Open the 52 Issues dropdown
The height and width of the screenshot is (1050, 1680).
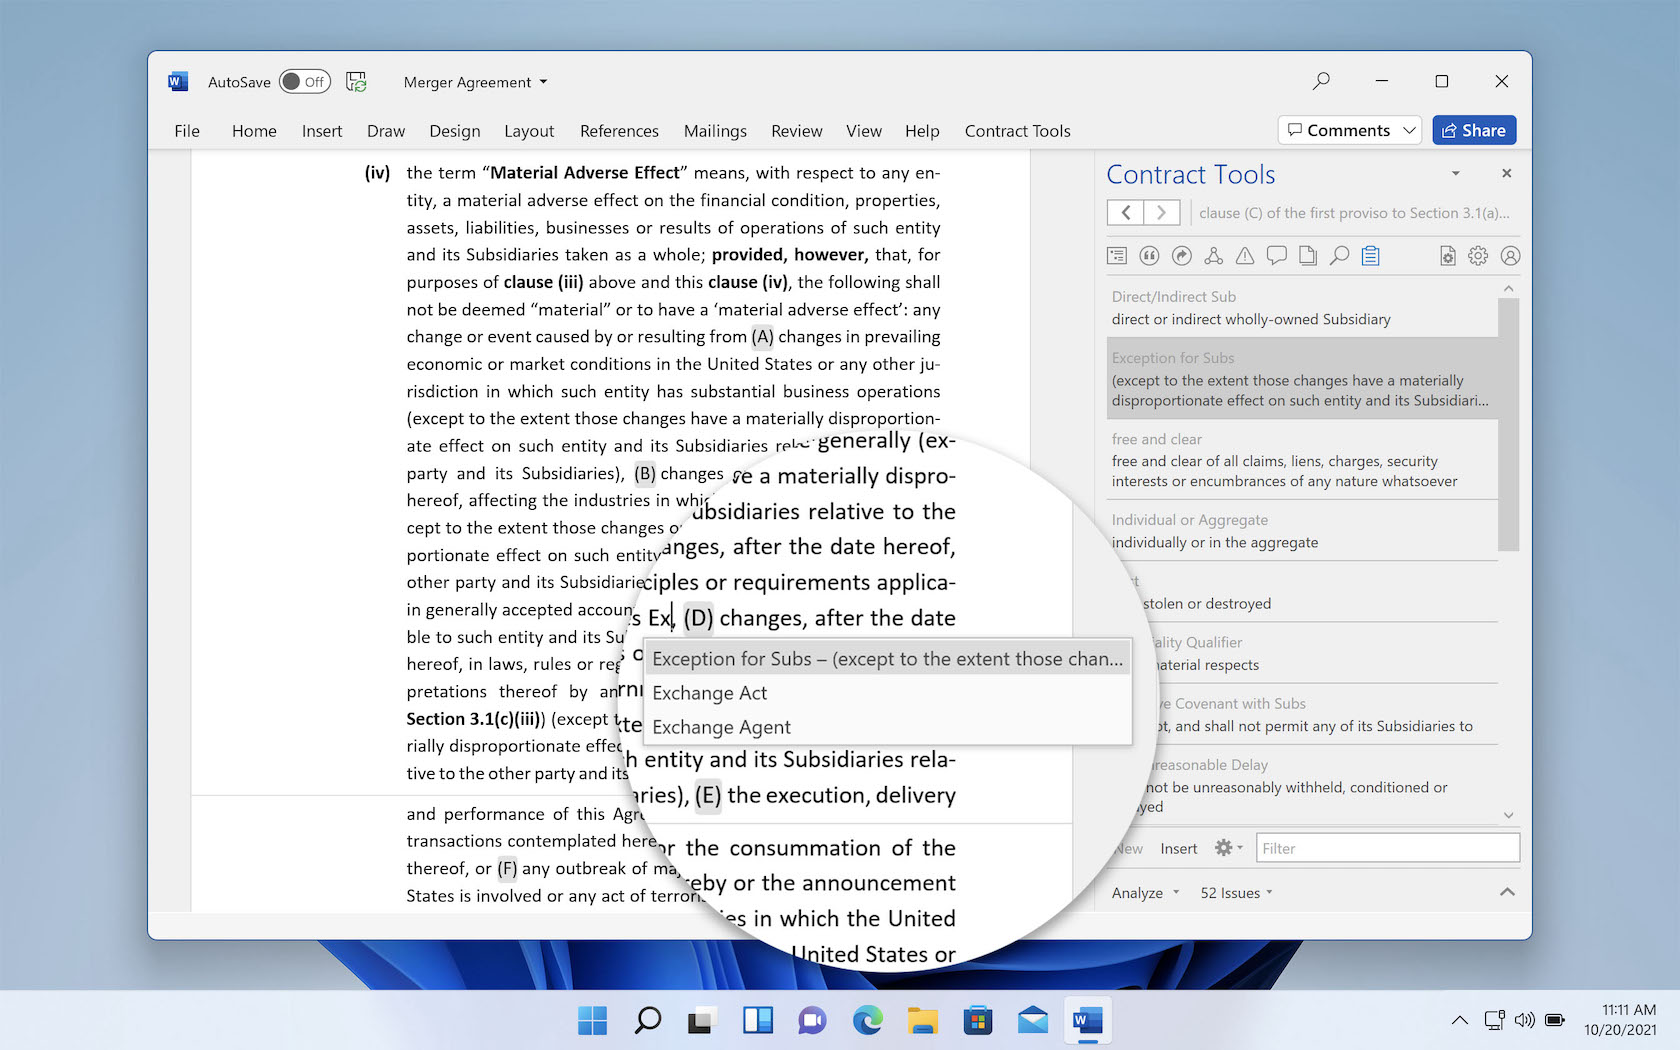click(x=1236, y=893)
